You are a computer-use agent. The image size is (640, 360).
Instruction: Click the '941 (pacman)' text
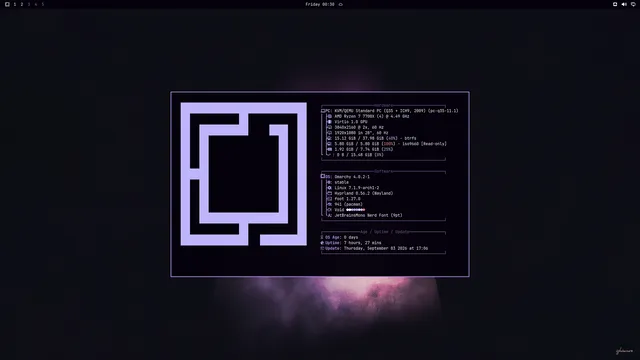[x=349, y=204]
